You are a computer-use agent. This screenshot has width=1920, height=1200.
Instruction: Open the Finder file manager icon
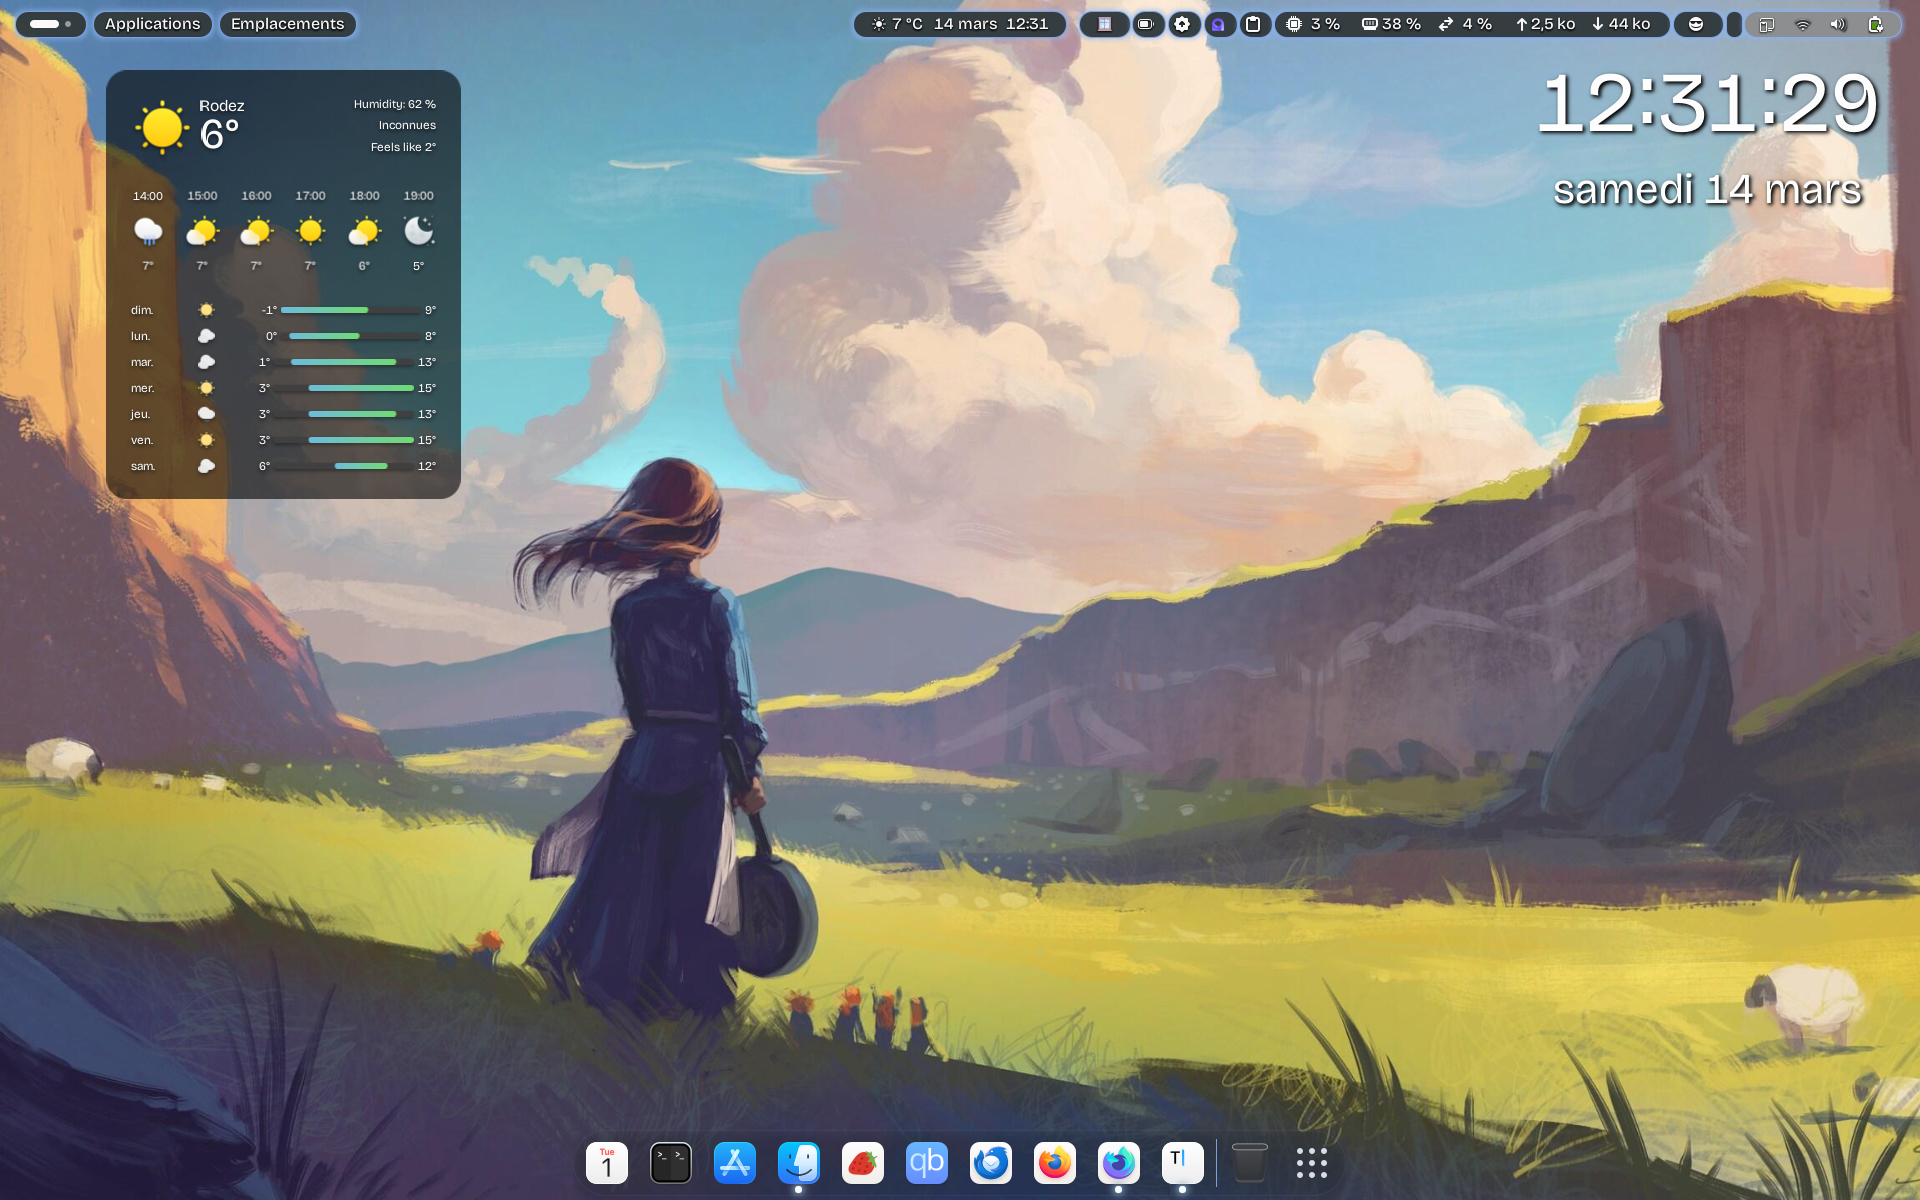click(798, 1163)
